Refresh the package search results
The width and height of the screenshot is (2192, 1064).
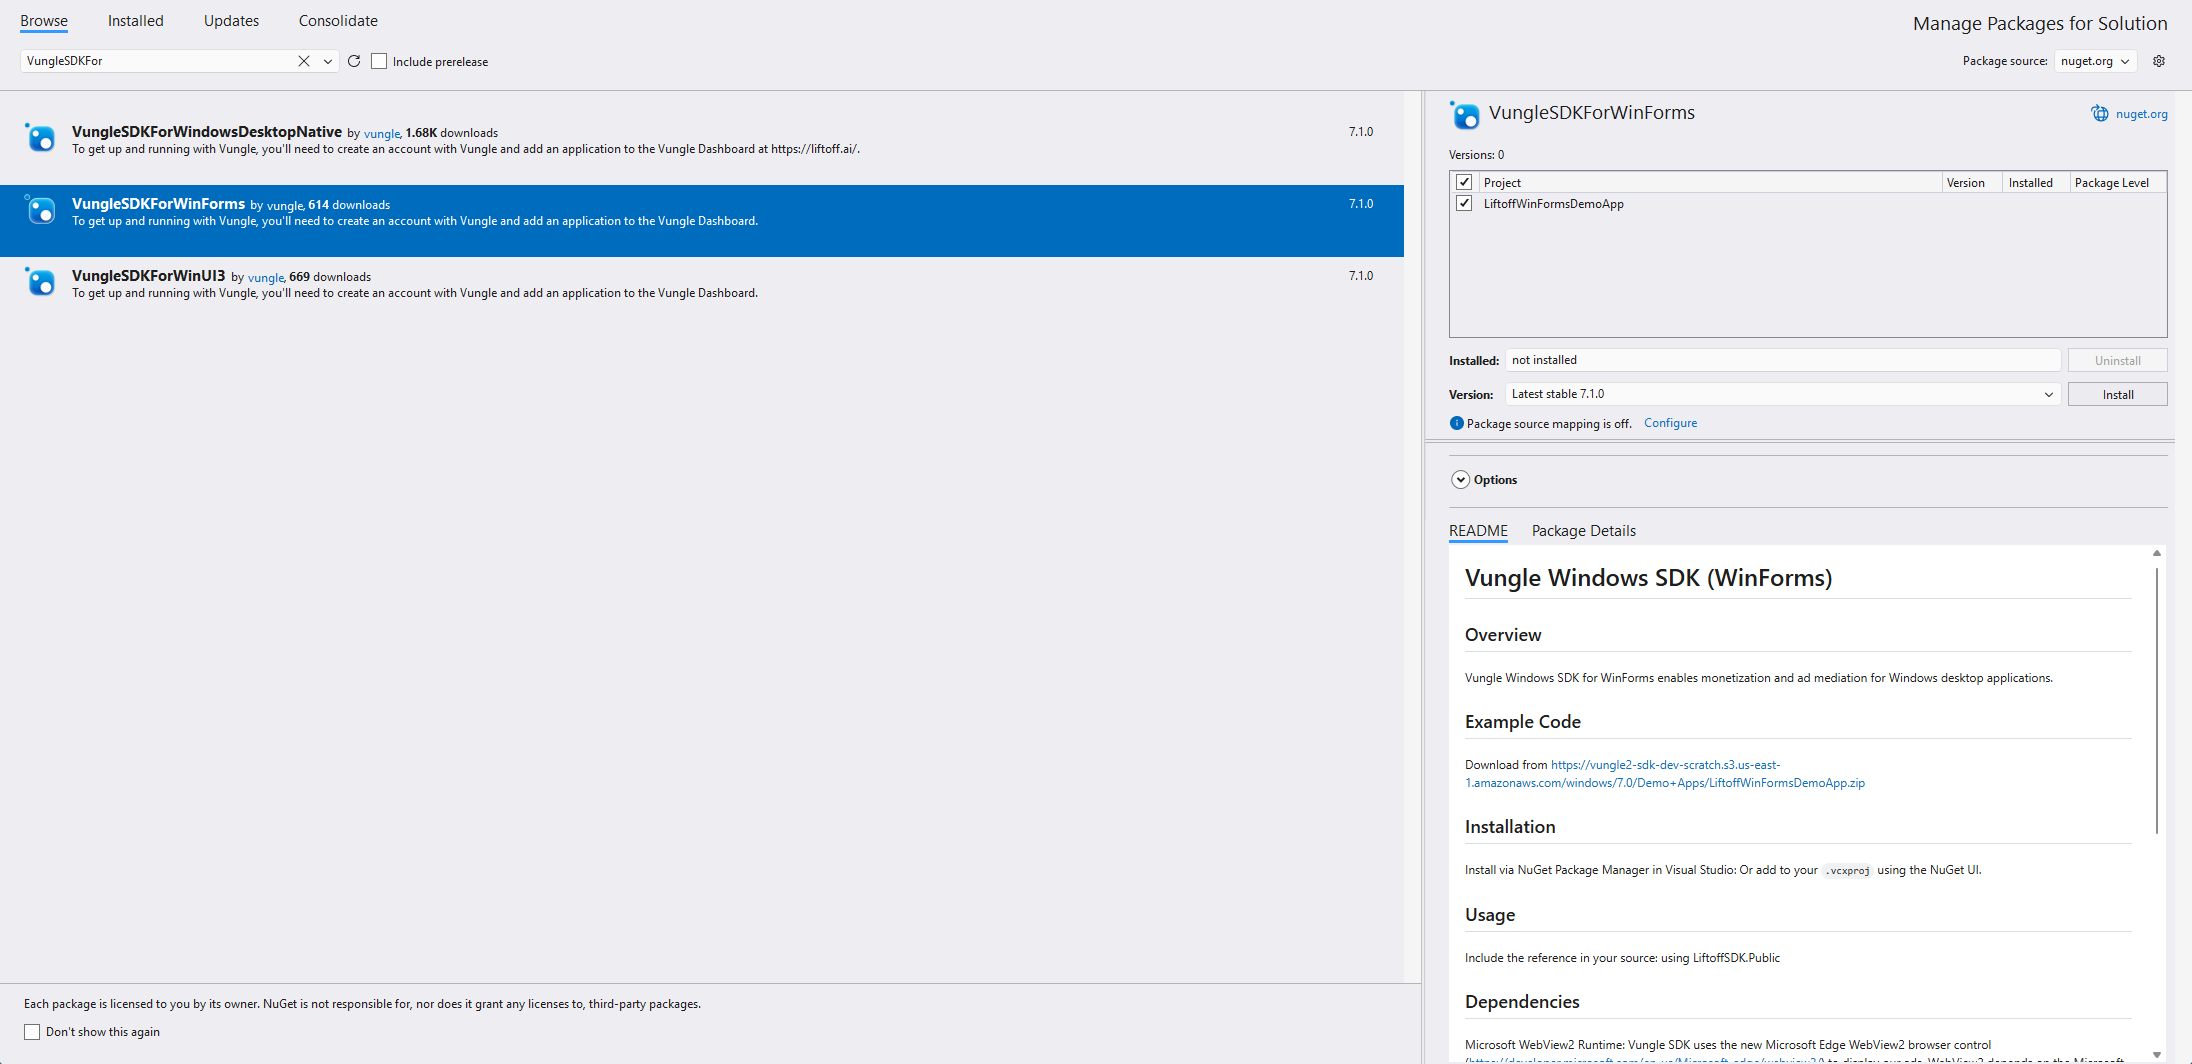[354, 61]
